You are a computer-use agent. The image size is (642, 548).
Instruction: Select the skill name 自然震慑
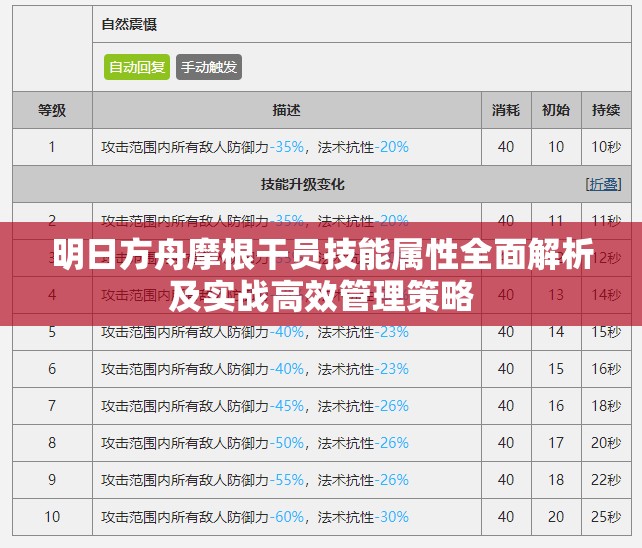point(129,24)
